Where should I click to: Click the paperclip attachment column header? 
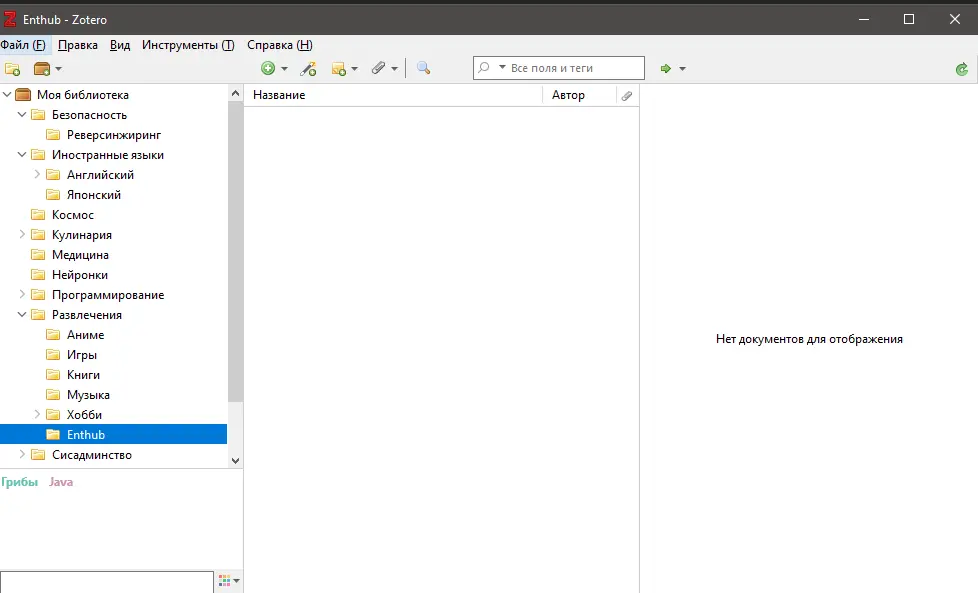click(x=627, y=95)
